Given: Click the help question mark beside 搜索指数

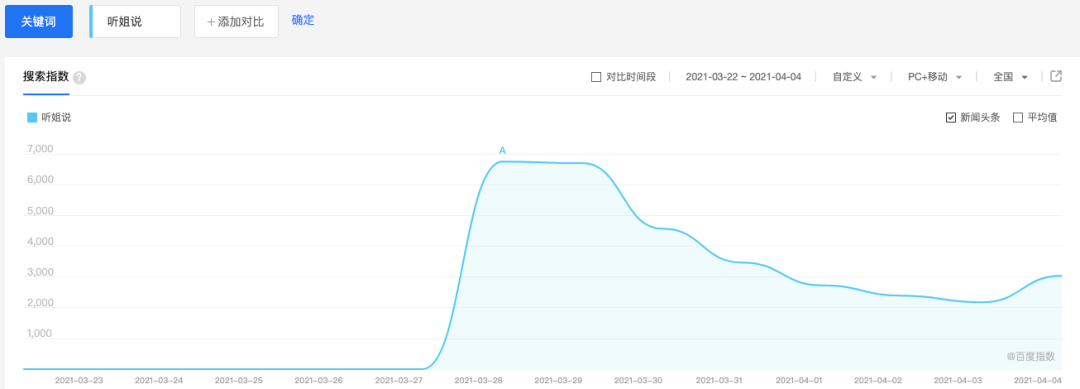Looking at the screenshot, I should click(79, 77).
